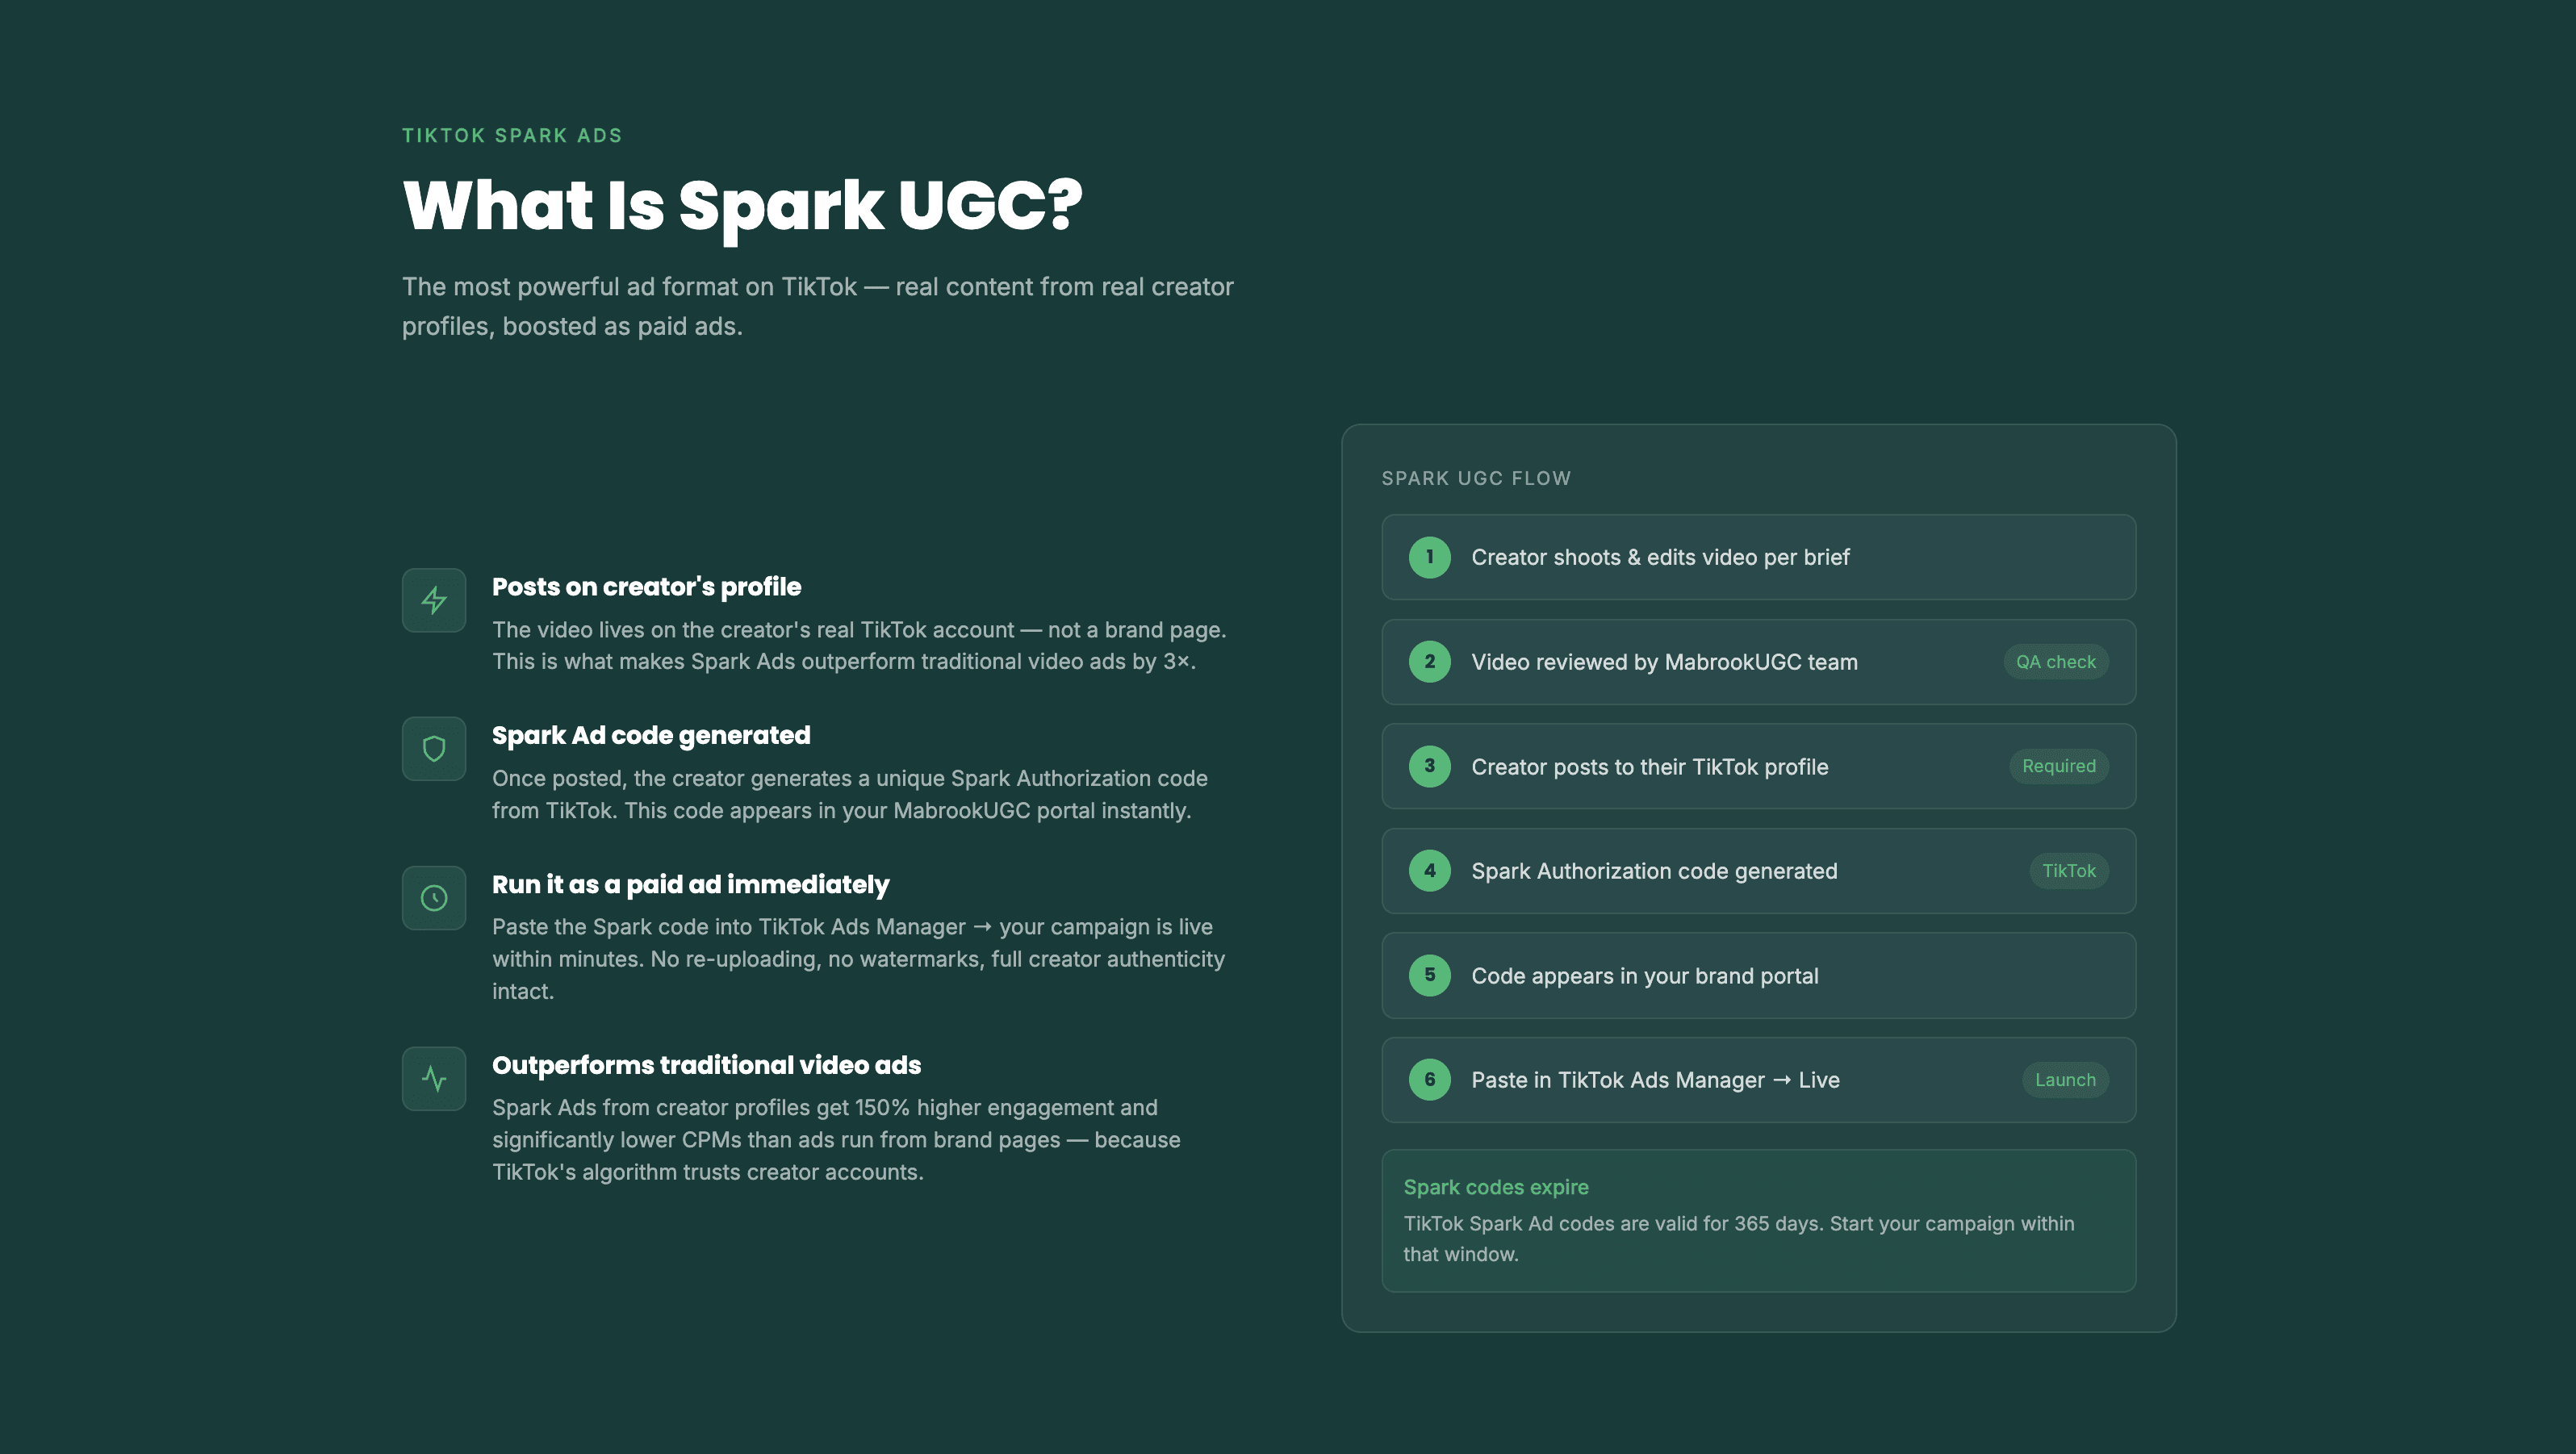The height and width of the screenshot is (1454, 2576).
Task: Click the Posts on creator's profile heading
Action: point(646,587)
